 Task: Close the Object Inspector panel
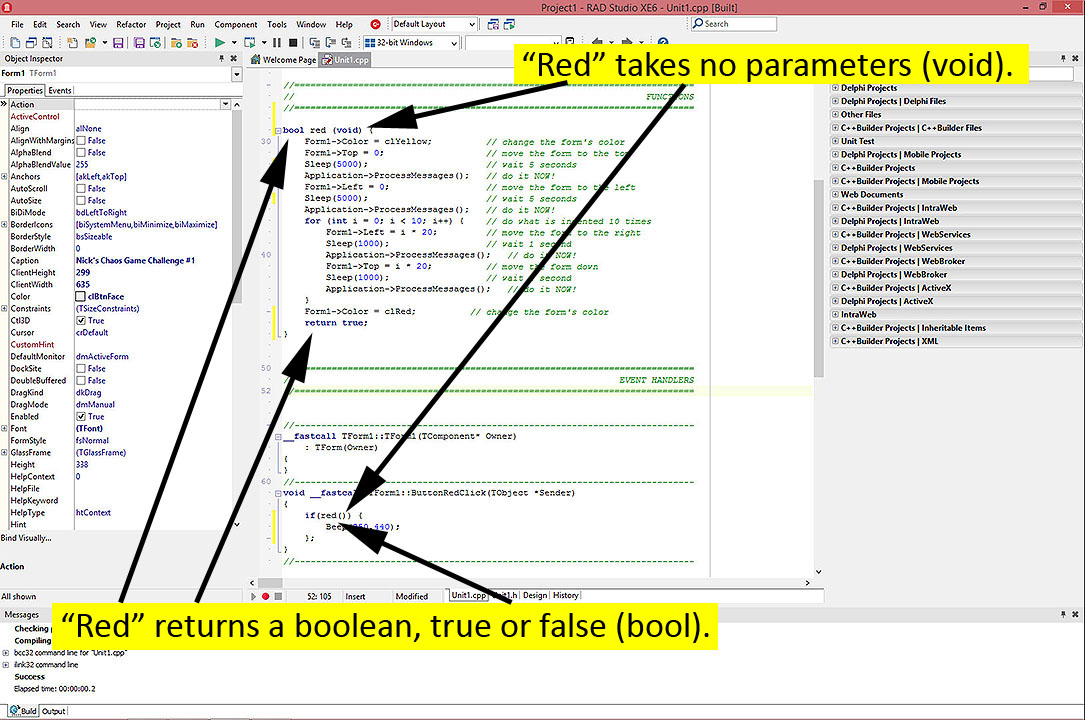coord(234,59)
